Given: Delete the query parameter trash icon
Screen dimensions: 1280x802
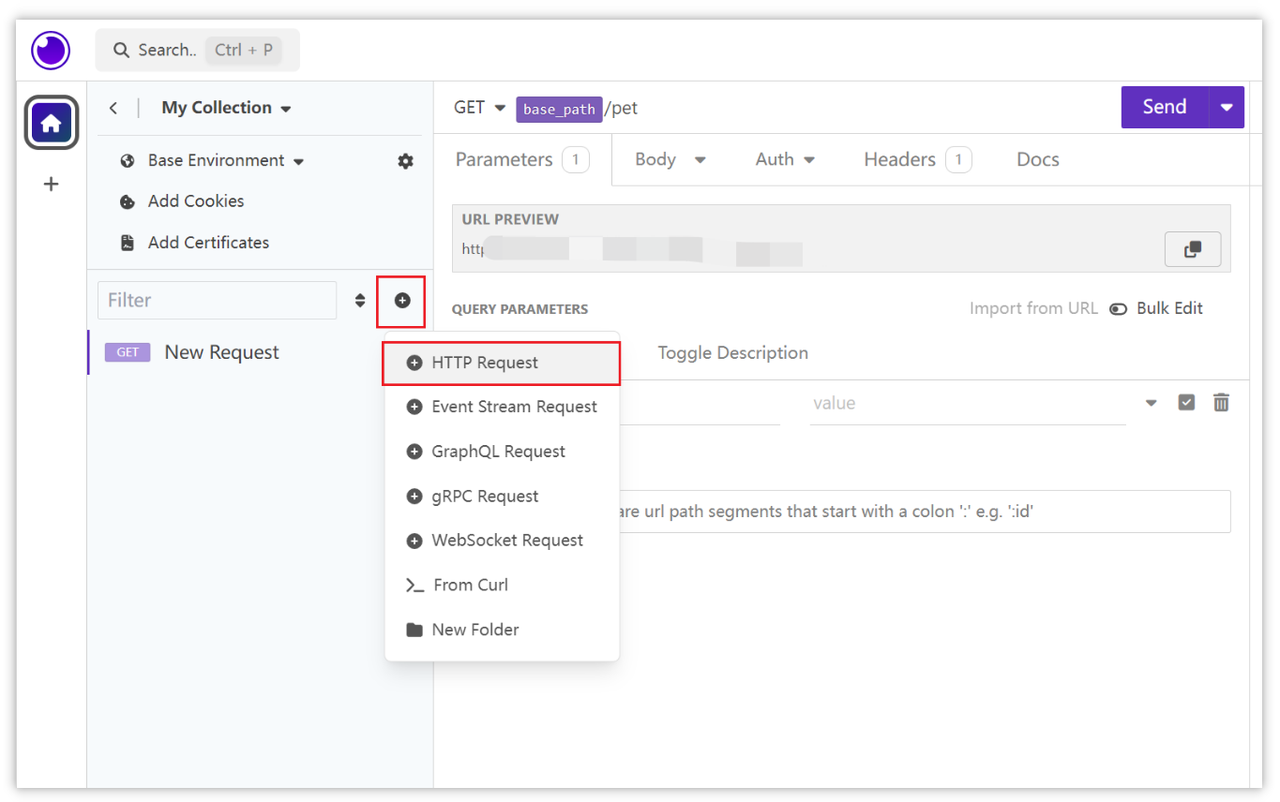Looking at the screenshot, I should click(x=1221, y=403).
